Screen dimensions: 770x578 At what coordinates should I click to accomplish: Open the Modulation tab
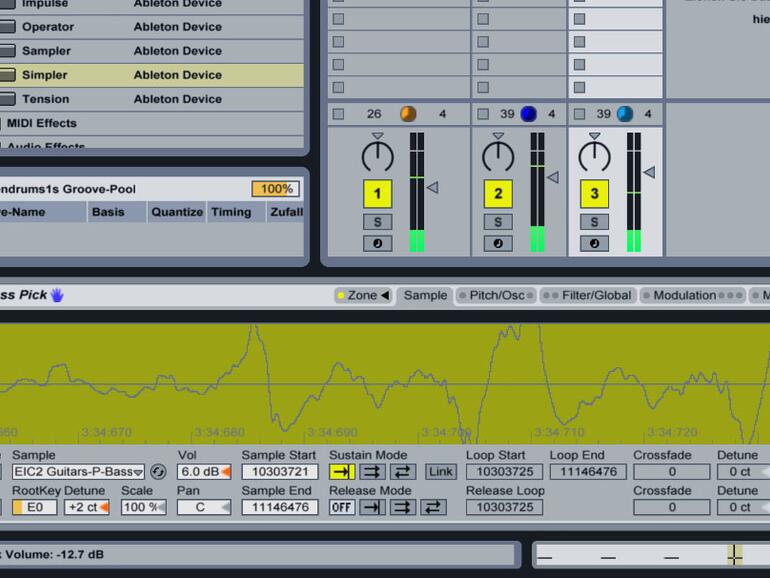point(693,295)
